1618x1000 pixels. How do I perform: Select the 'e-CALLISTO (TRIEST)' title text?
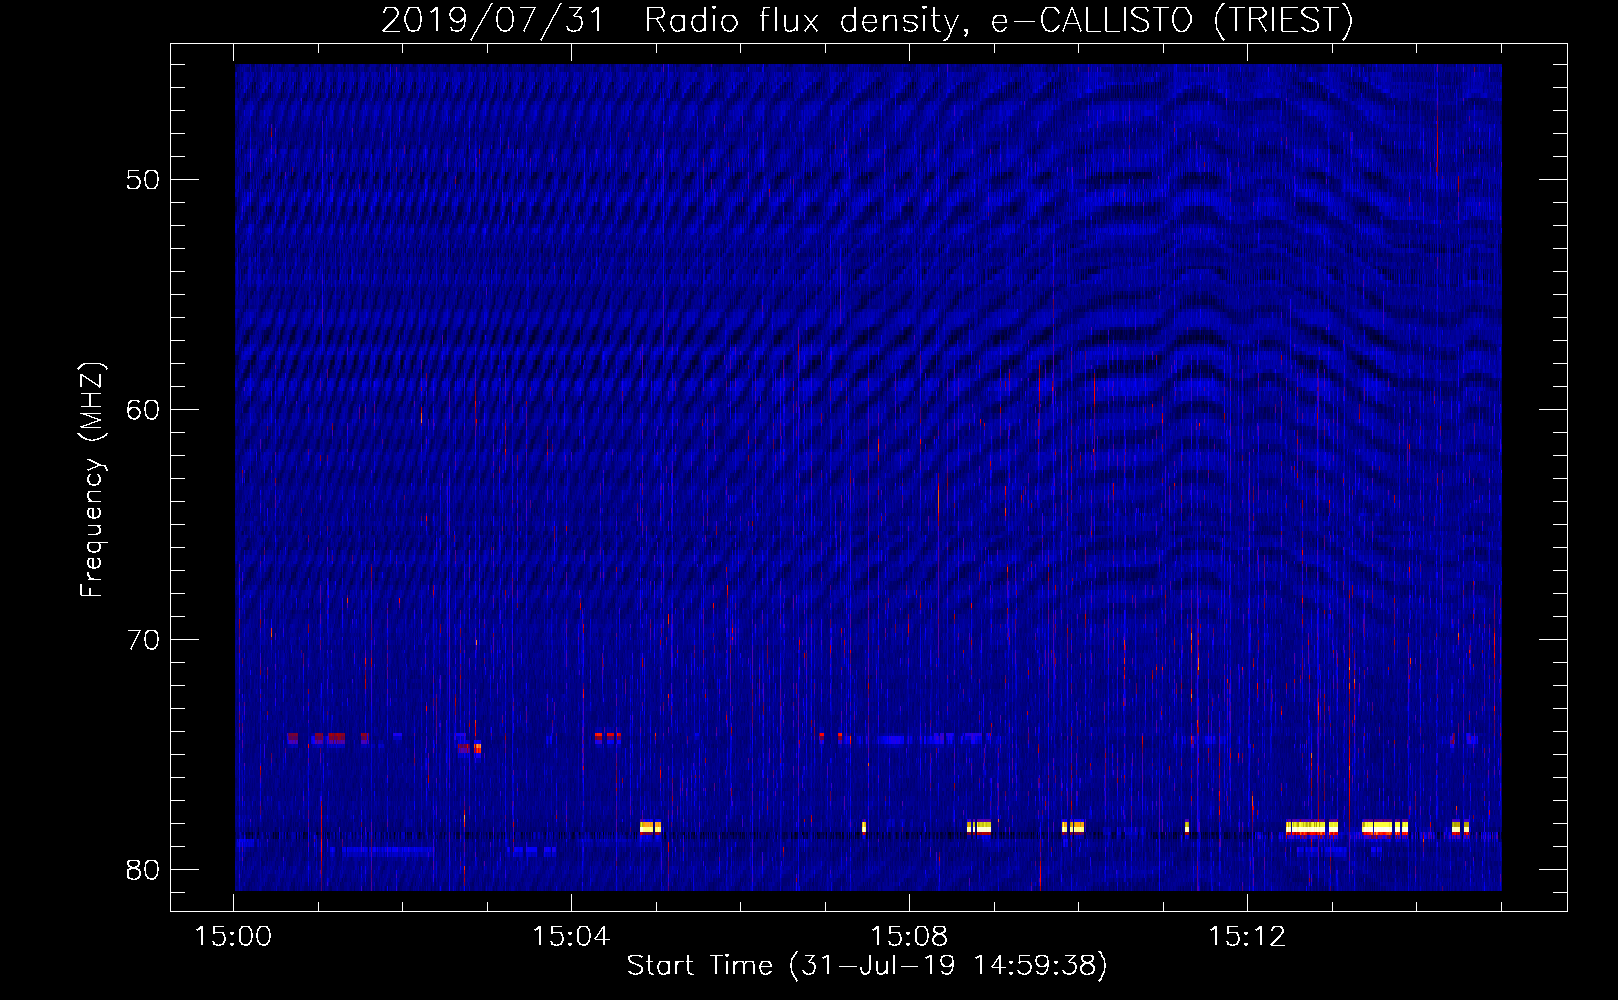pos(1173,21)
